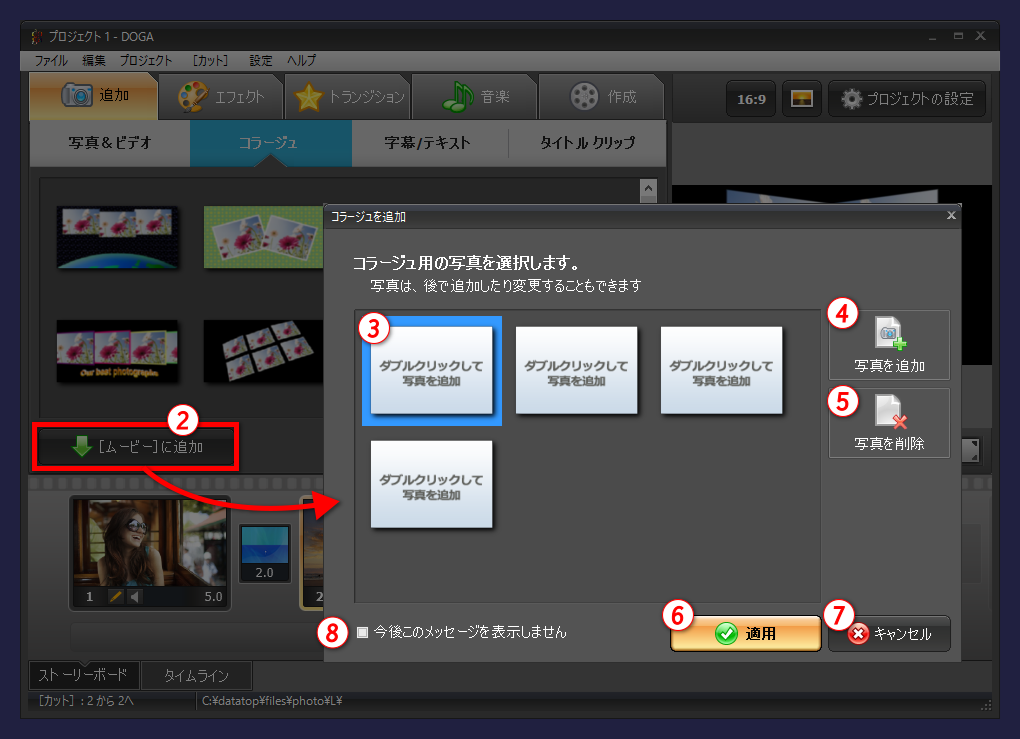The width and height of the screenshot is (1020, 739).
Task: Click the background image icon beside 16:9
Action: (800, 98)
